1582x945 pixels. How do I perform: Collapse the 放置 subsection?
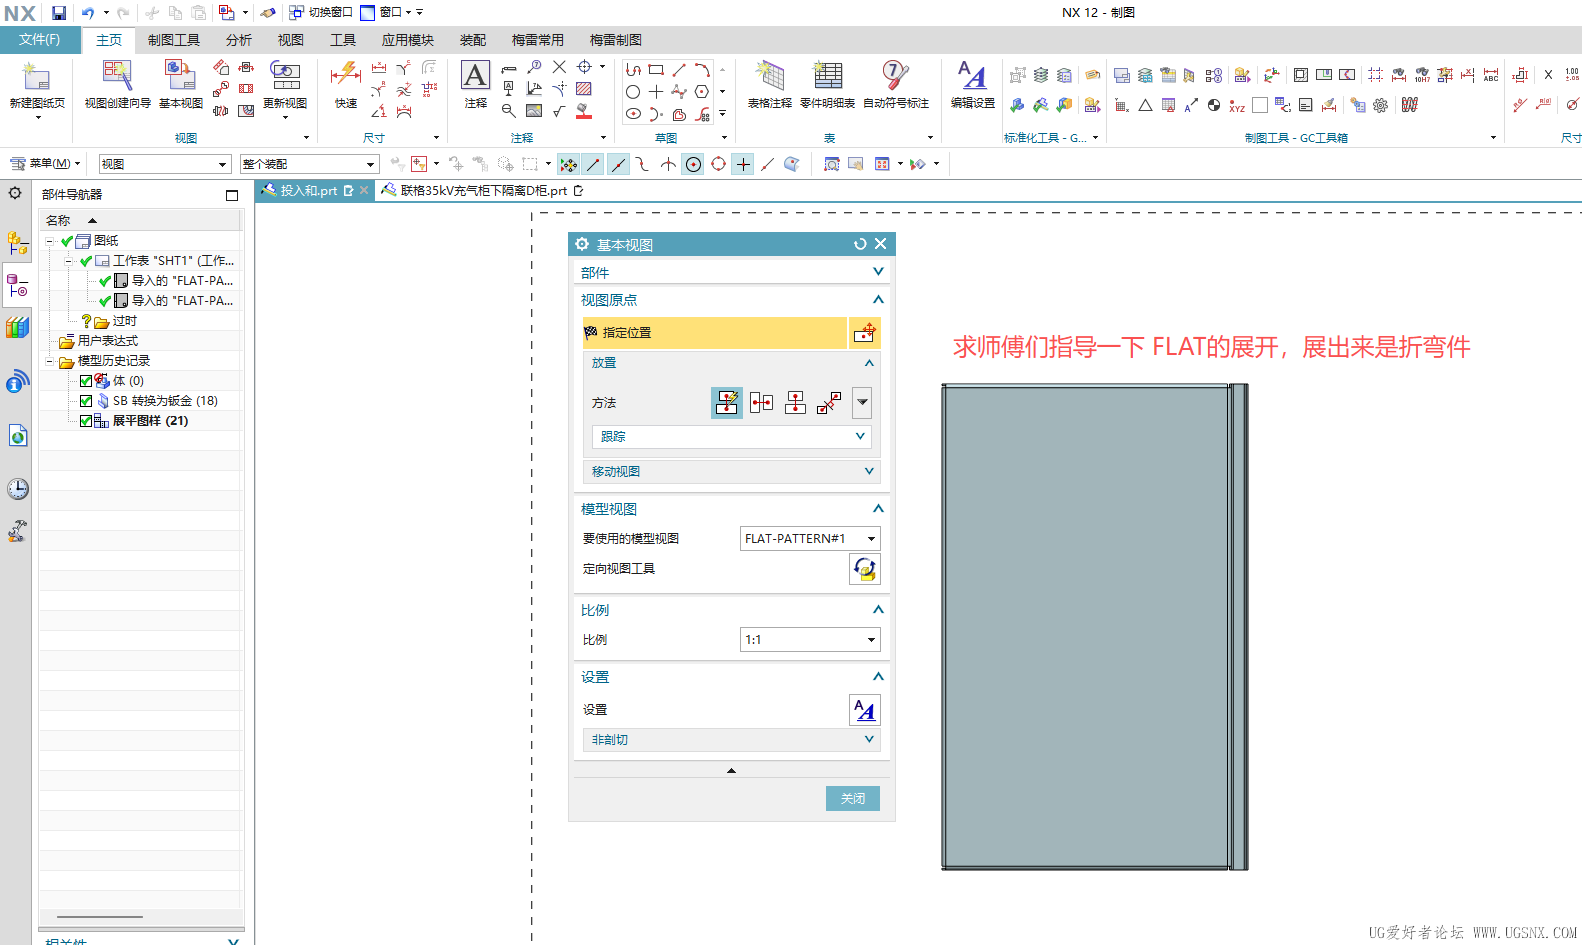click(869, 363)
